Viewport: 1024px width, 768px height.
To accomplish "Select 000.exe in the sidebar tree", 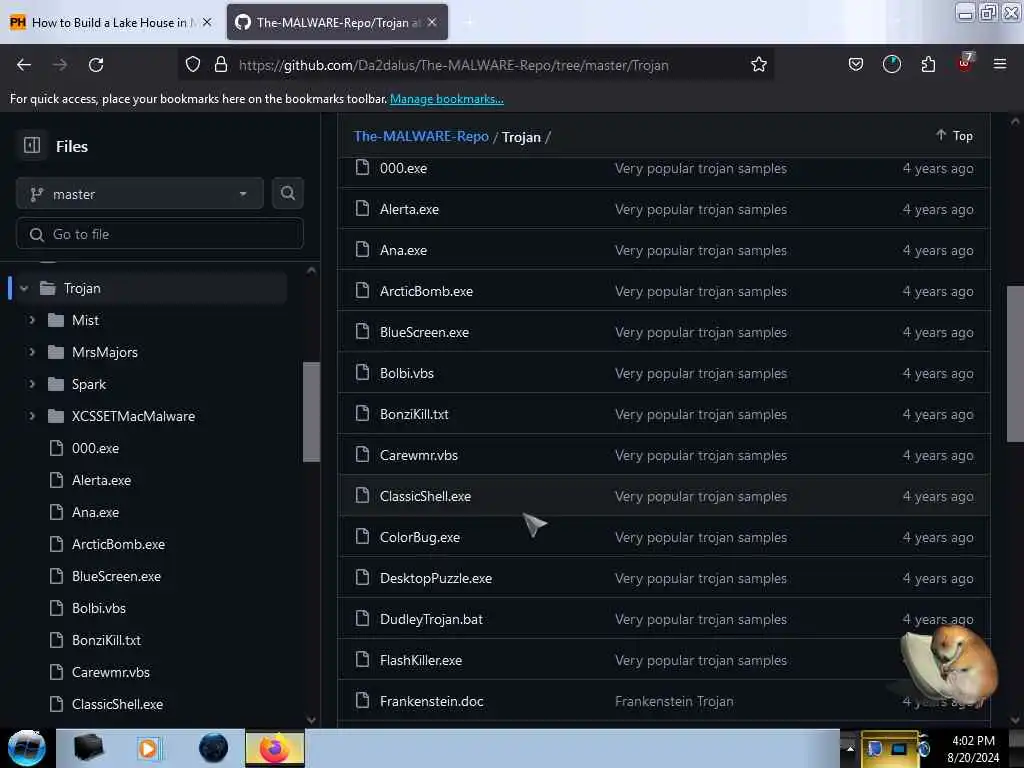I will (95, 448).
